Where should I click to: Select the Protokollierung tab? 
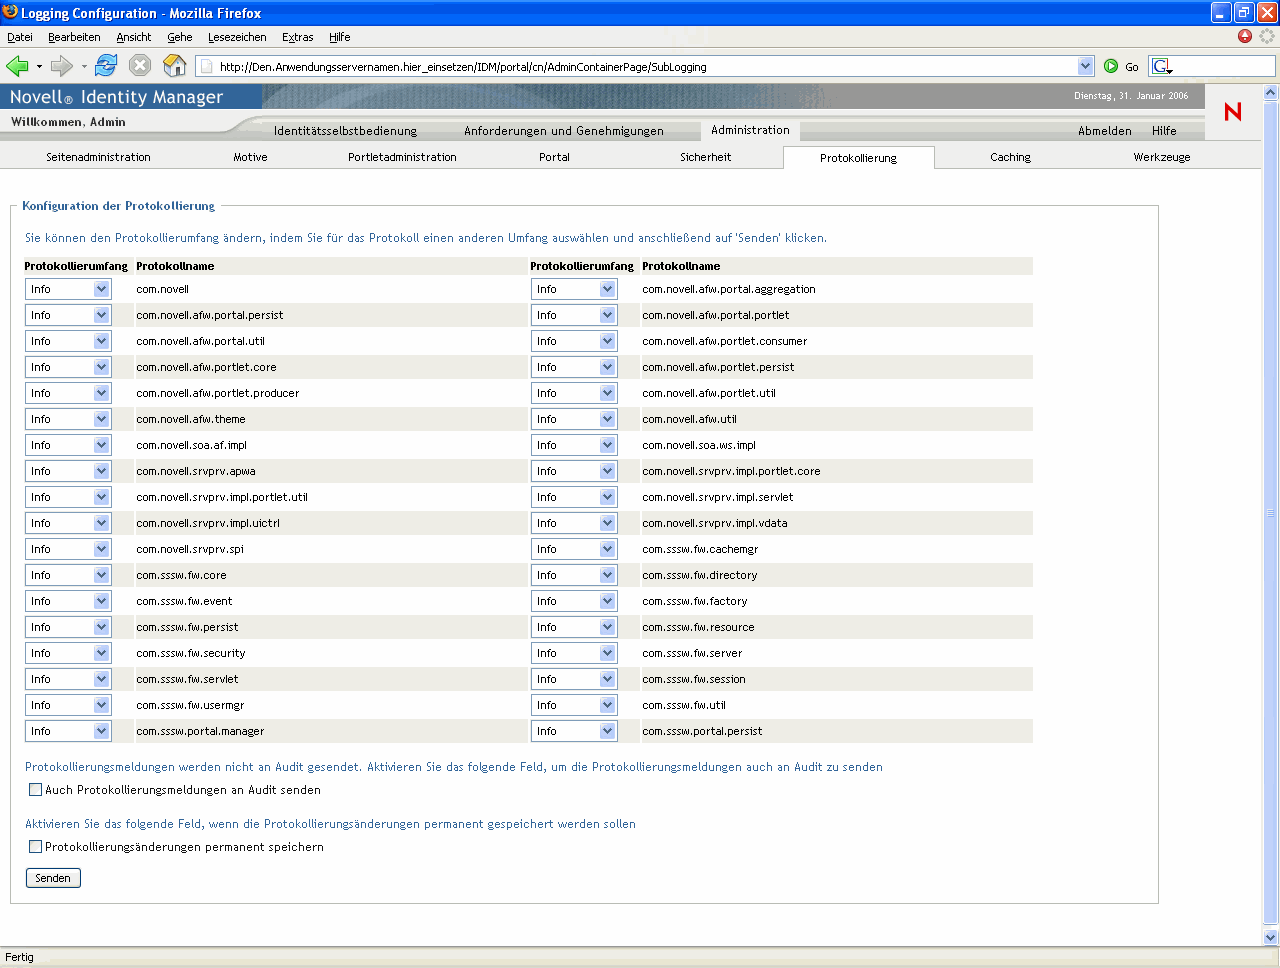(x=858, y=158)
